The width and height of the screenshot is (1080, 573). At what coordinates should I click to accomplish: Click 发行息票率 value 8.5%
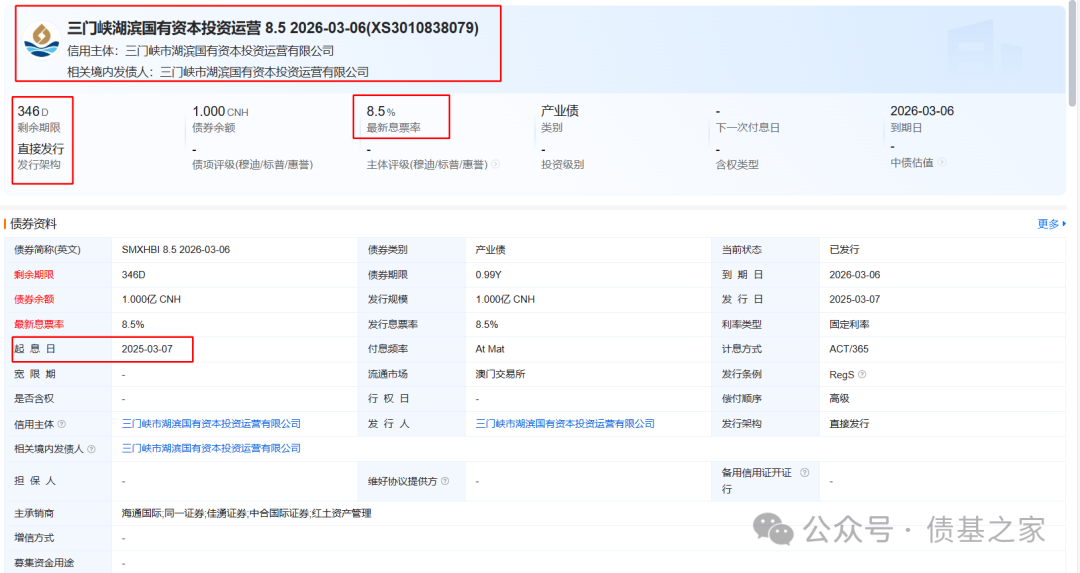486,324
